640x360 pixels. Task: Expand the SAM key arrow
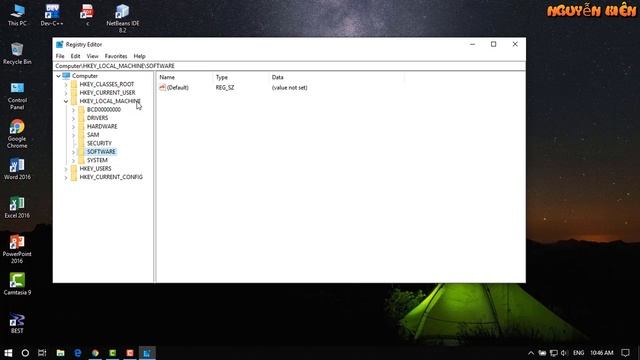[x=73, y=135]
